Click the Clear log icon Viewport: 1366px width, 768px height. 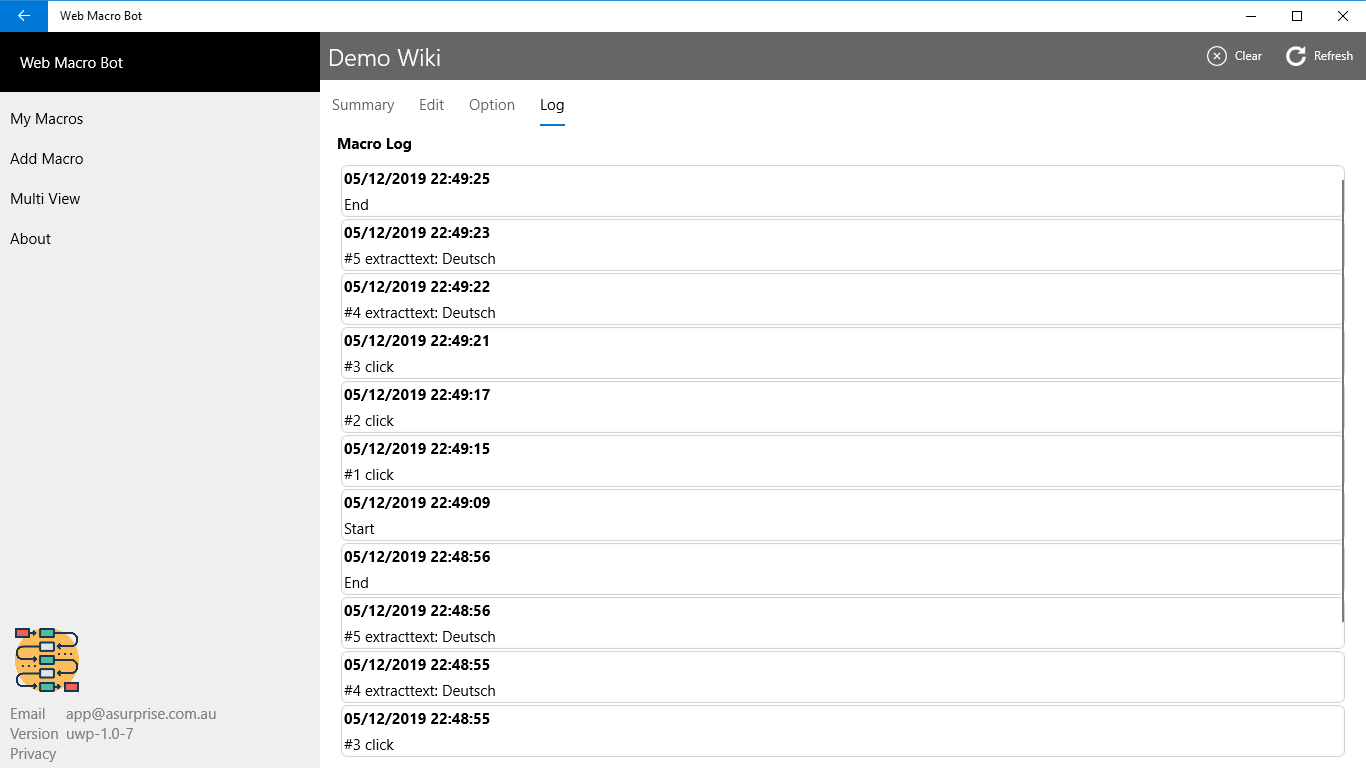pos(1217,56)
